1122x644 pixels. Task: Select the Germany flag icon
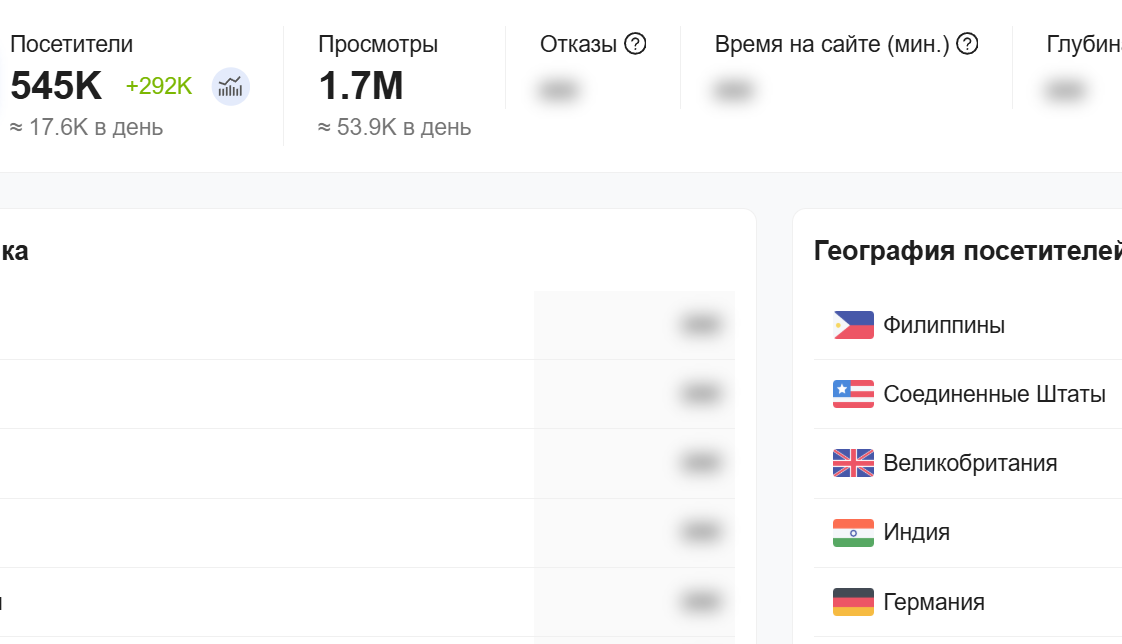tap(853, 602)
